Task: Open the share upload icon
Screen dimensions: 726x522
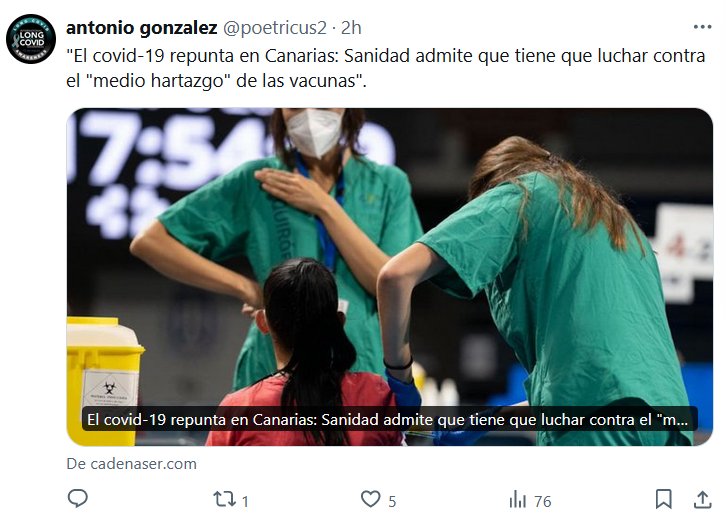Action: point(702,499)
